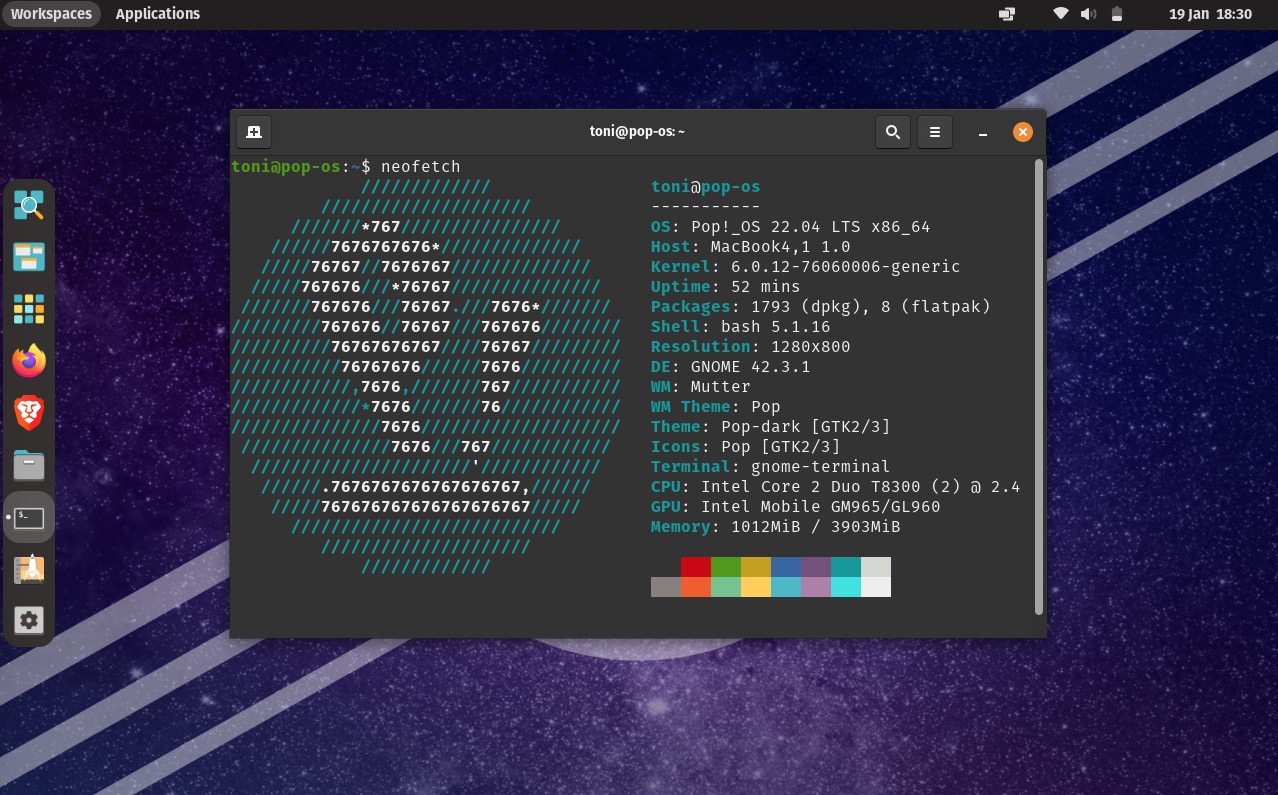
Task: Click the 'Terminal: gnome-terminal' line
Action: click(x=771, y=467)
